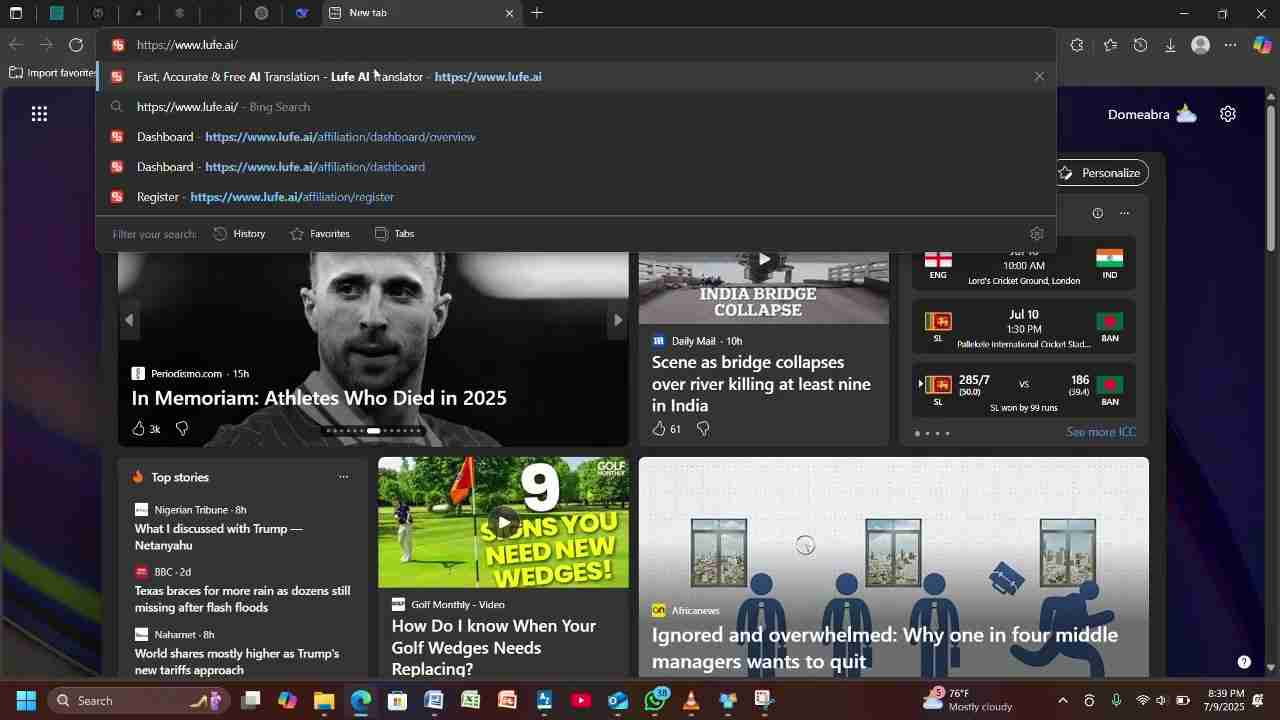Open the Favorites list icon in toolbar
Screen dimensions: 1280x720
tap(1111, 45)
